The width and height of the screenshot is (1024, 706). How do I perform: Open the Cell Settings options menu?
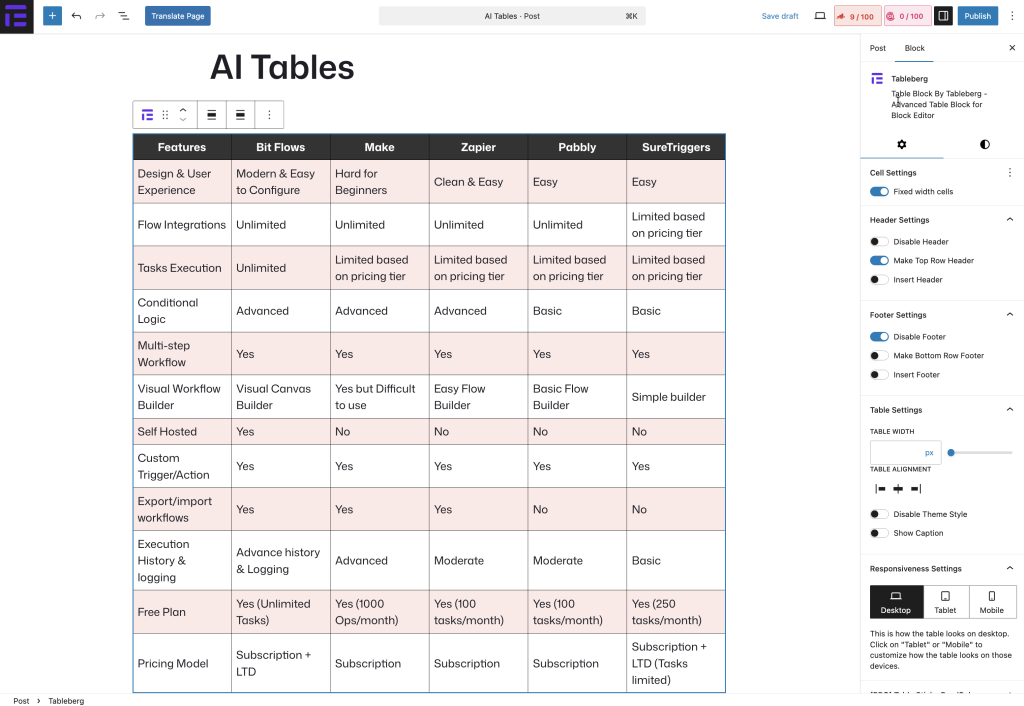[1010, 172]
